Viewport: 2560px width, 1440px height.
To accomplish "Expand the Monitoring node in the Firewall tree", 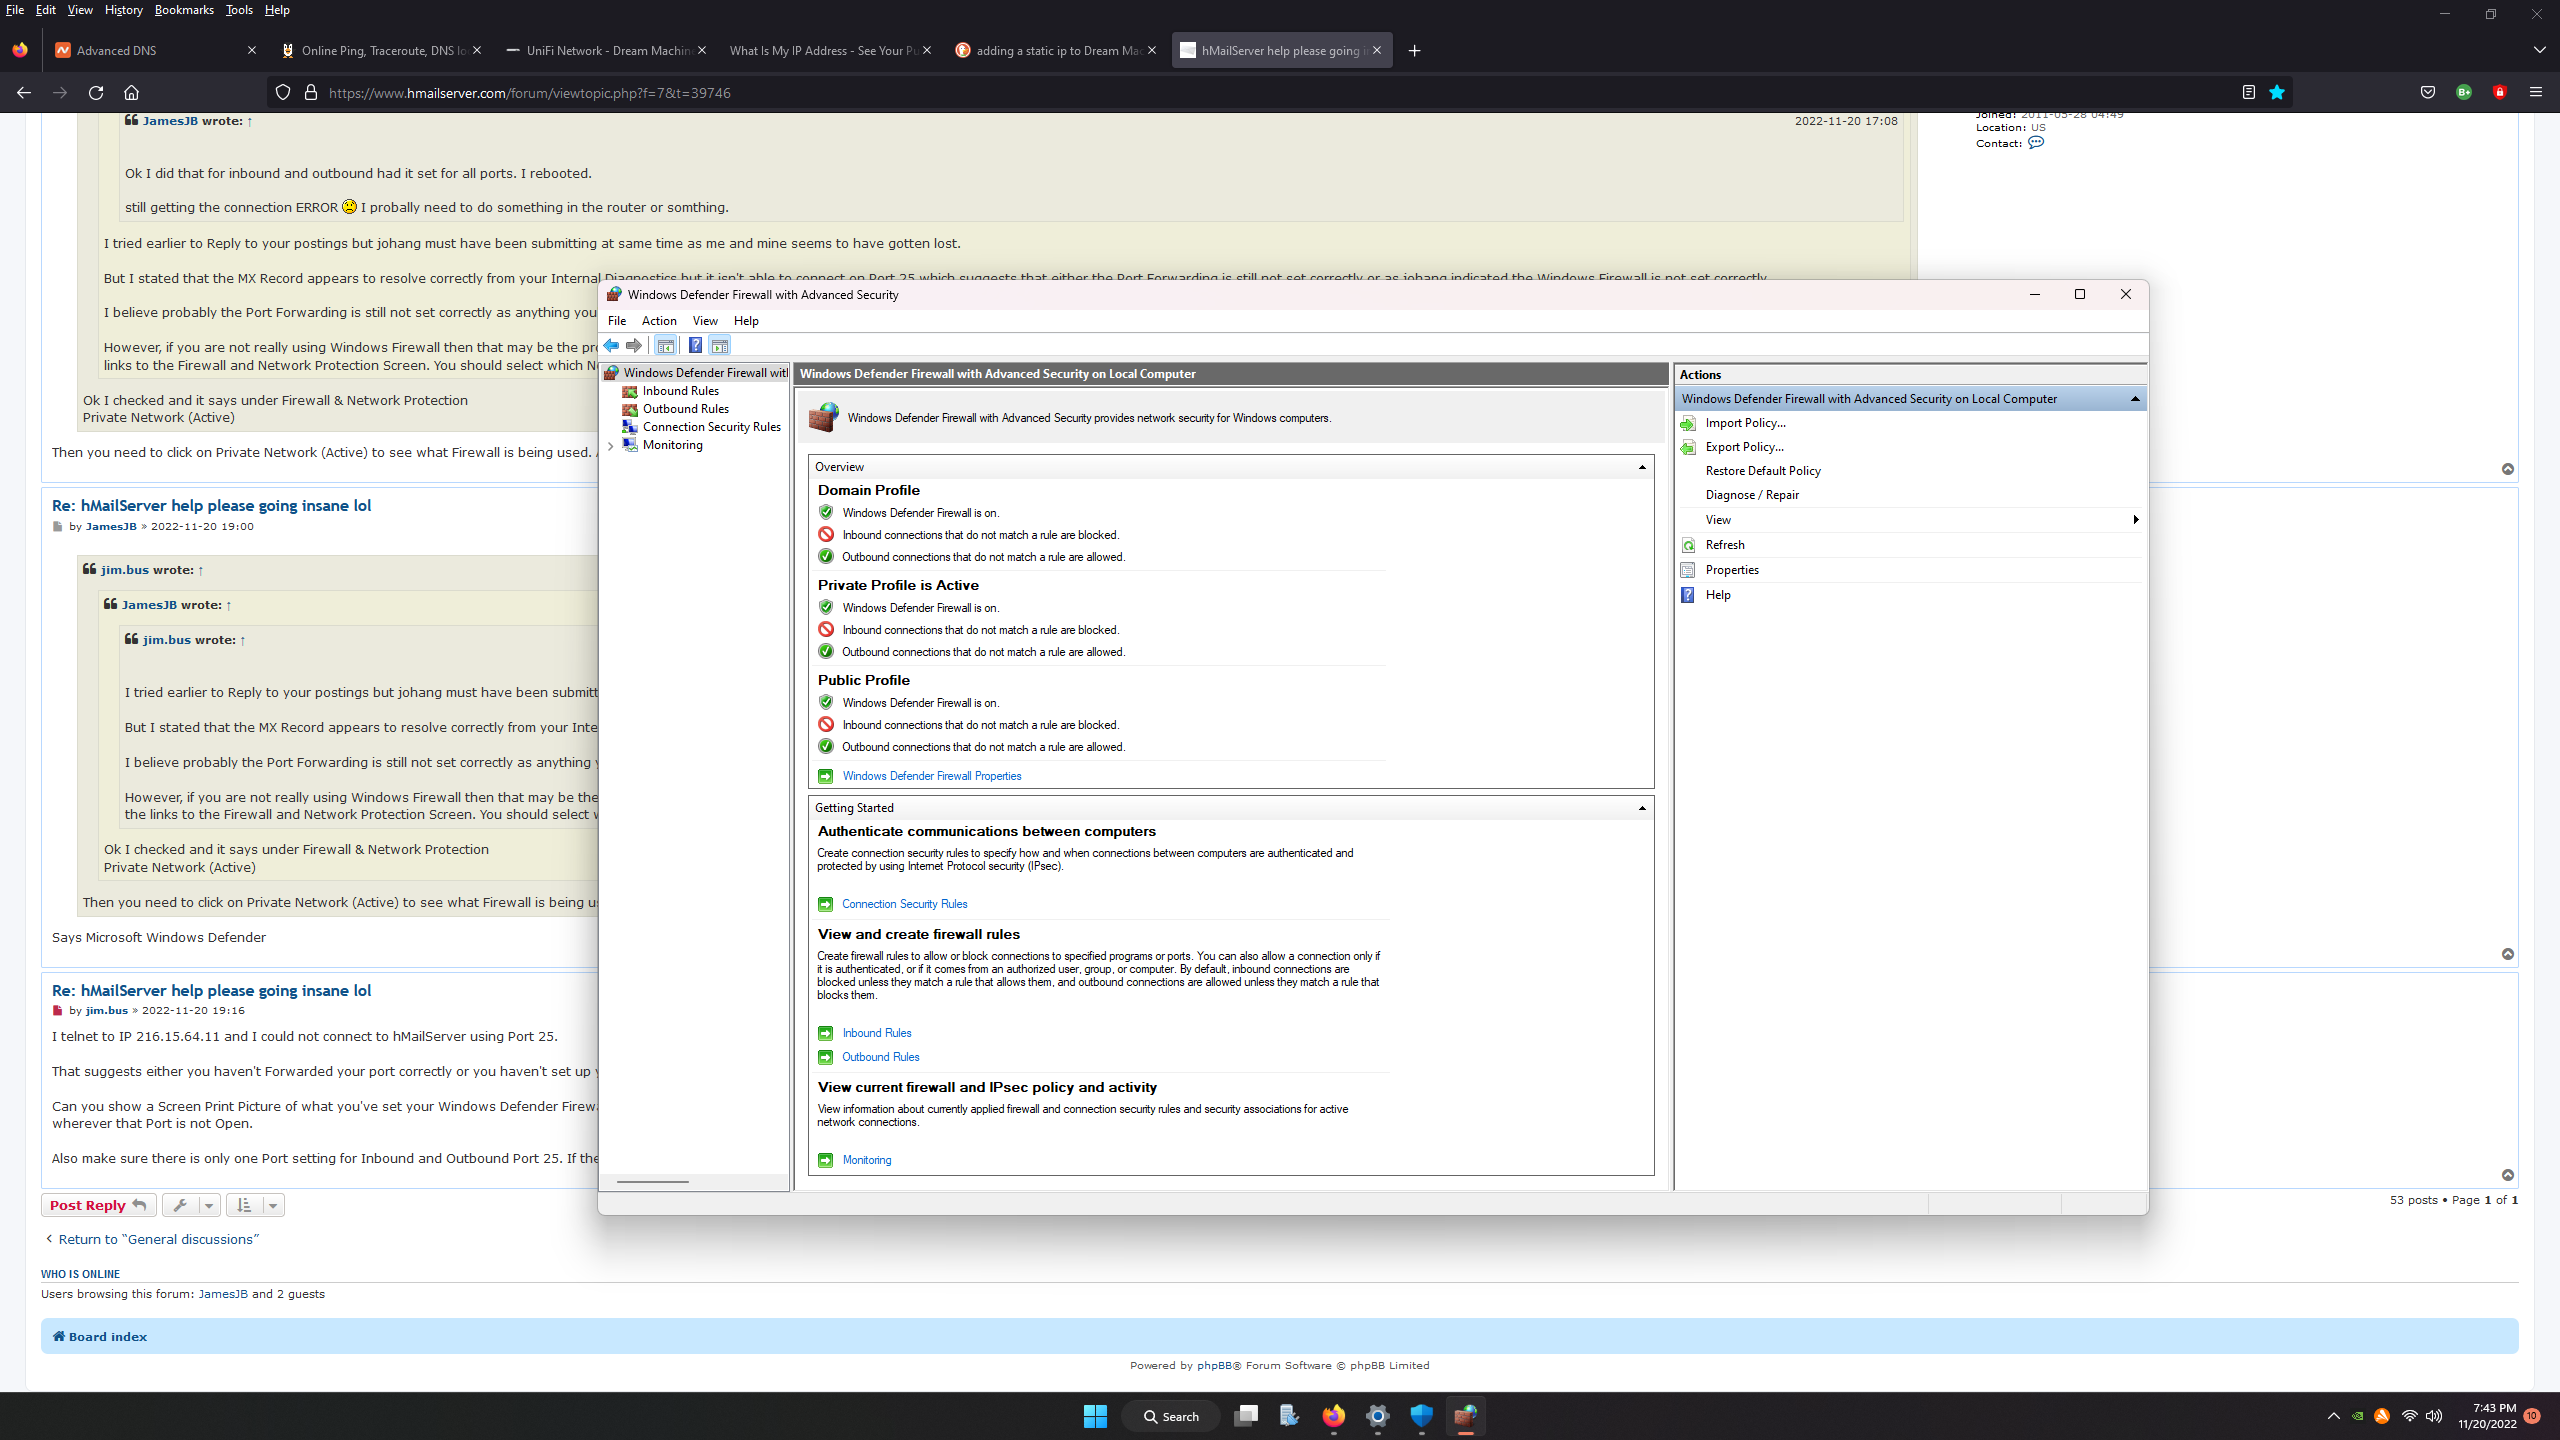I will point(611,446).
